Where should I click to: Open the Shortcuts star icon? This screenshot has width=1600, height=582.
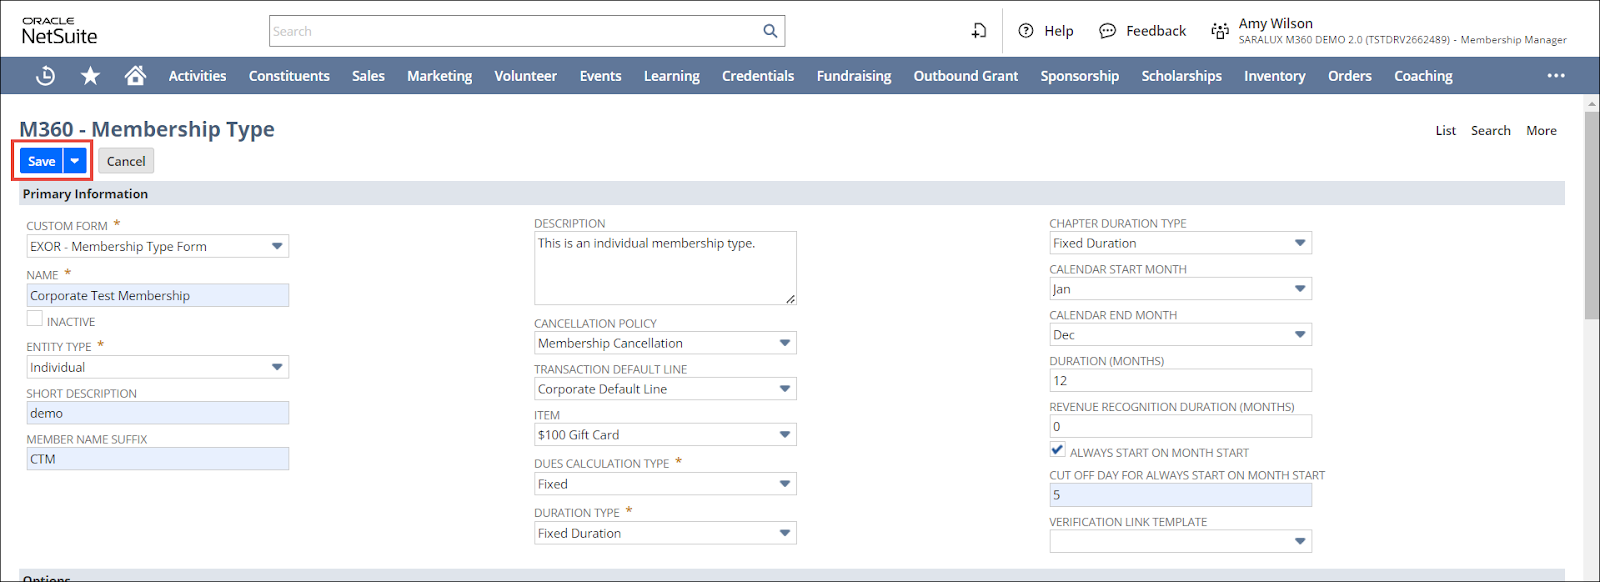click(x=90, y=76)
